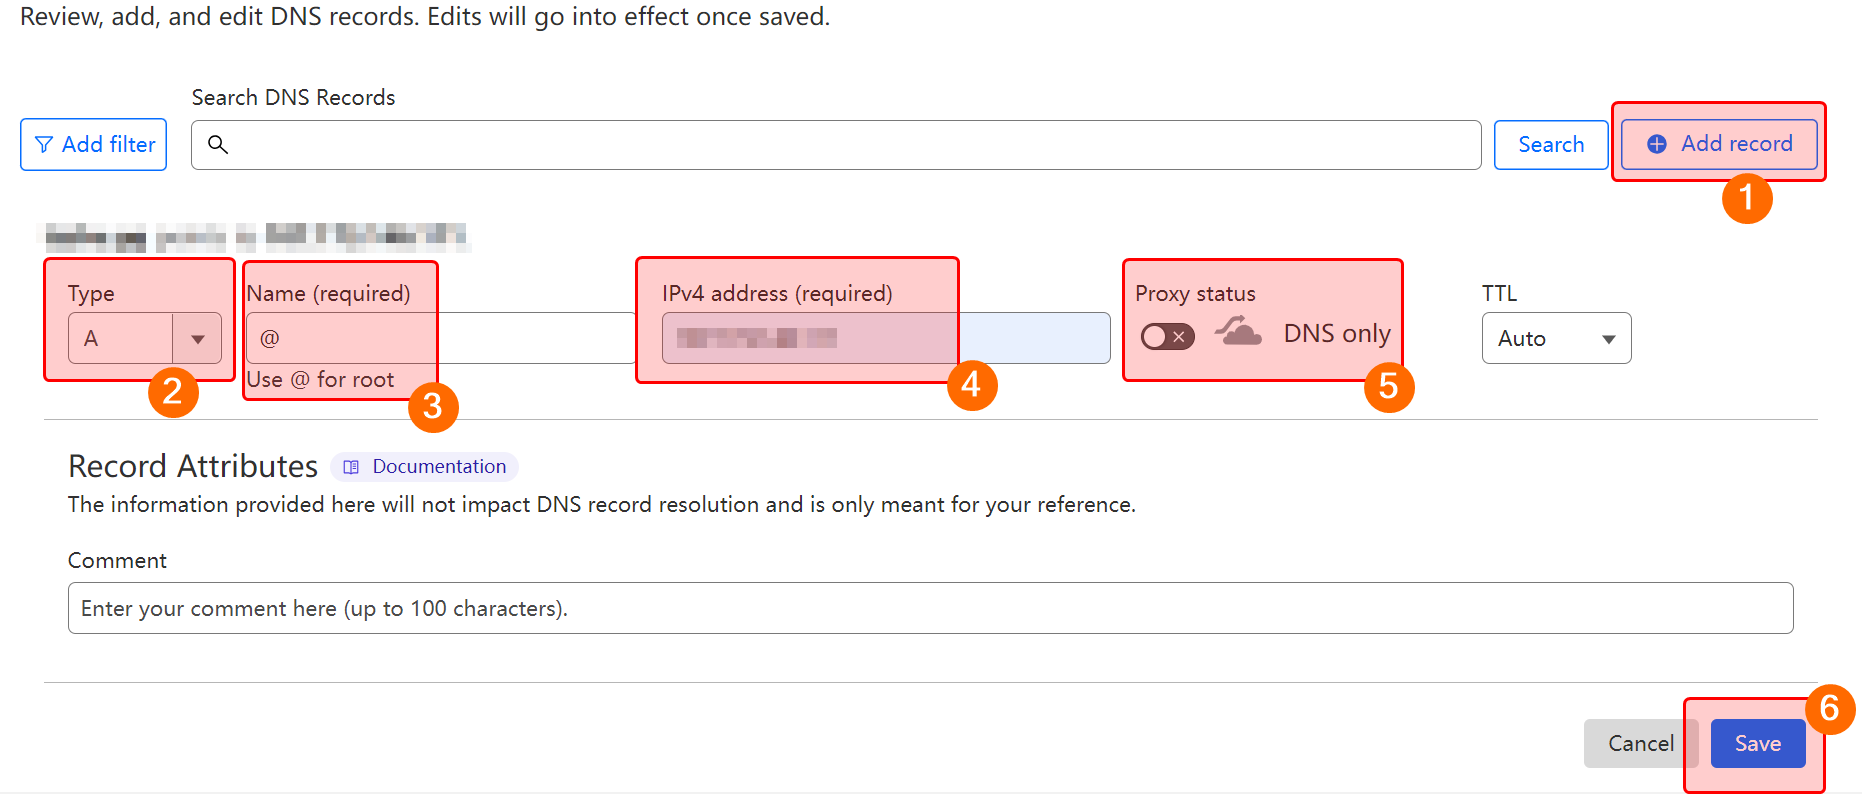
Task: Open the Record Attributes Documentation link
Action: 438,467
